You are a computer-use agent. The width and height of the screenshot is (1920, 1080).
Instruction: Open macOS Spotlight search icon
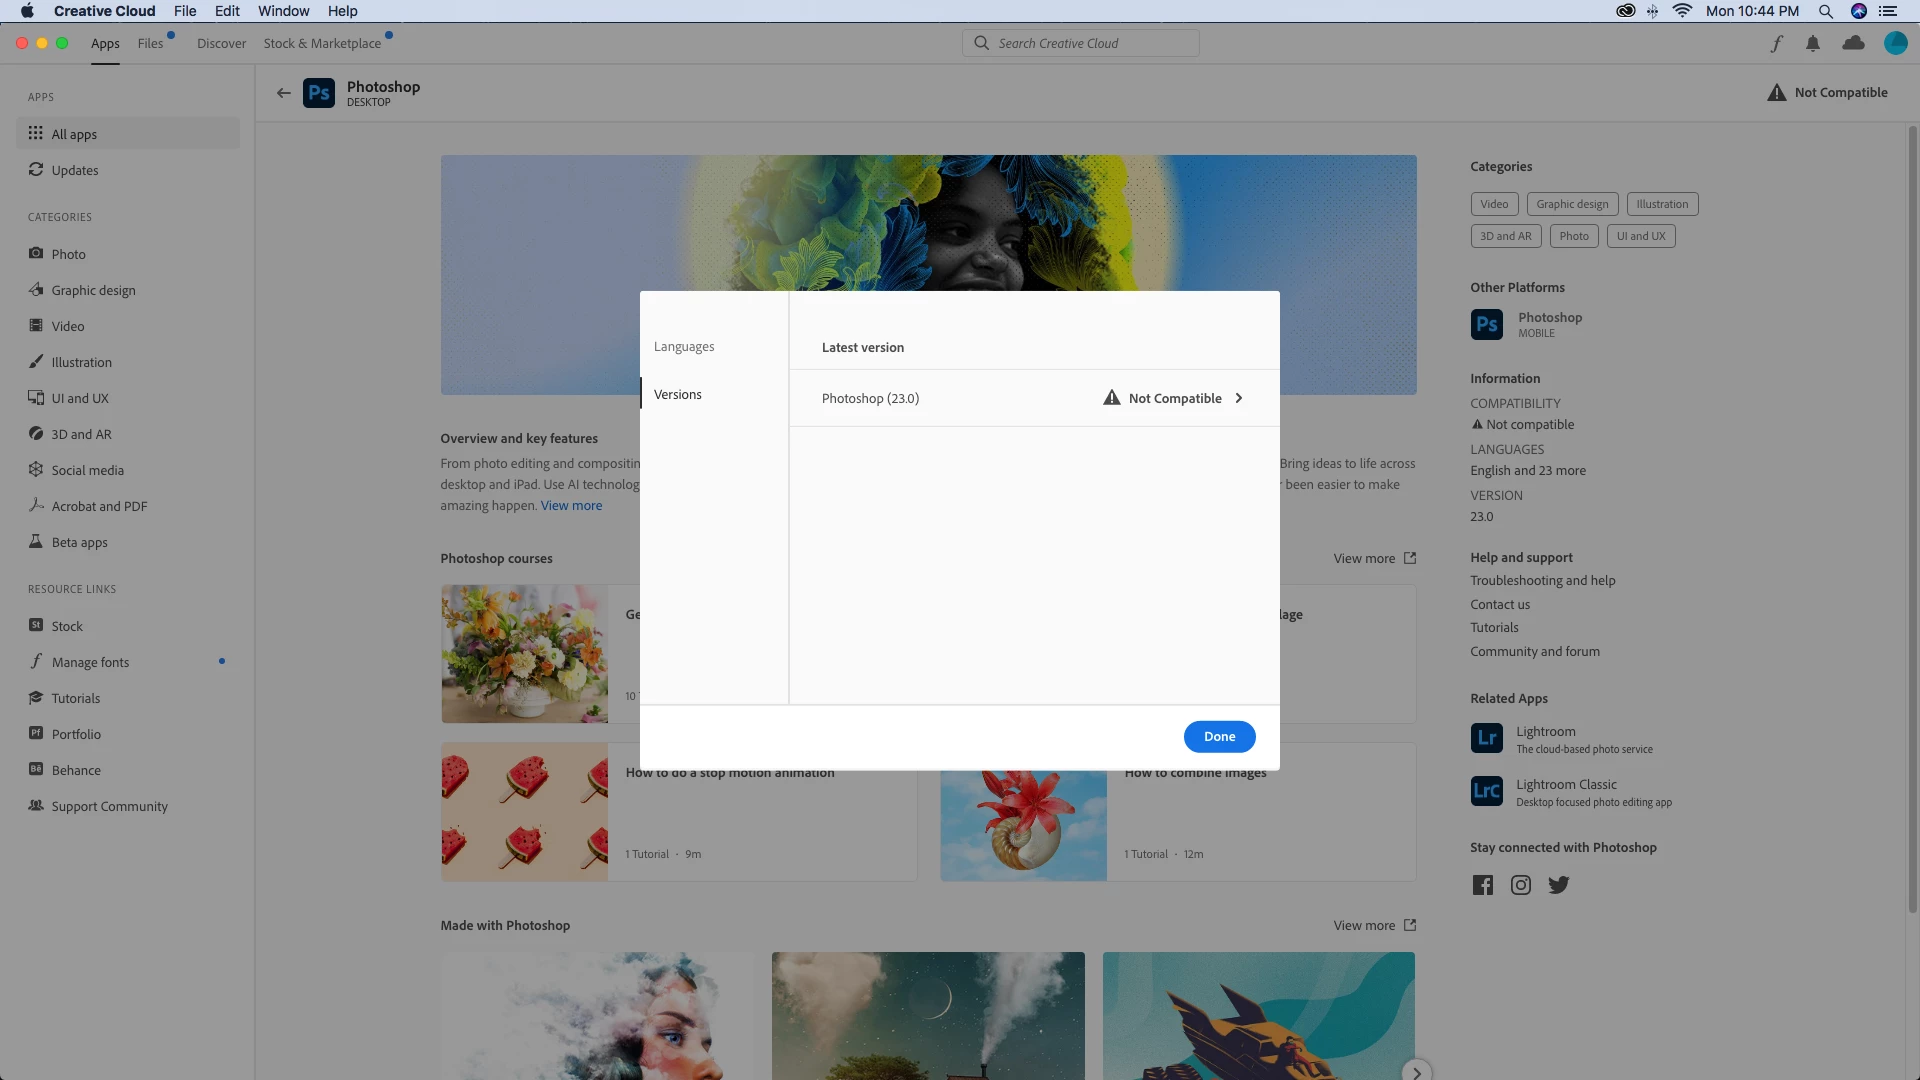tap(1826, 11)
